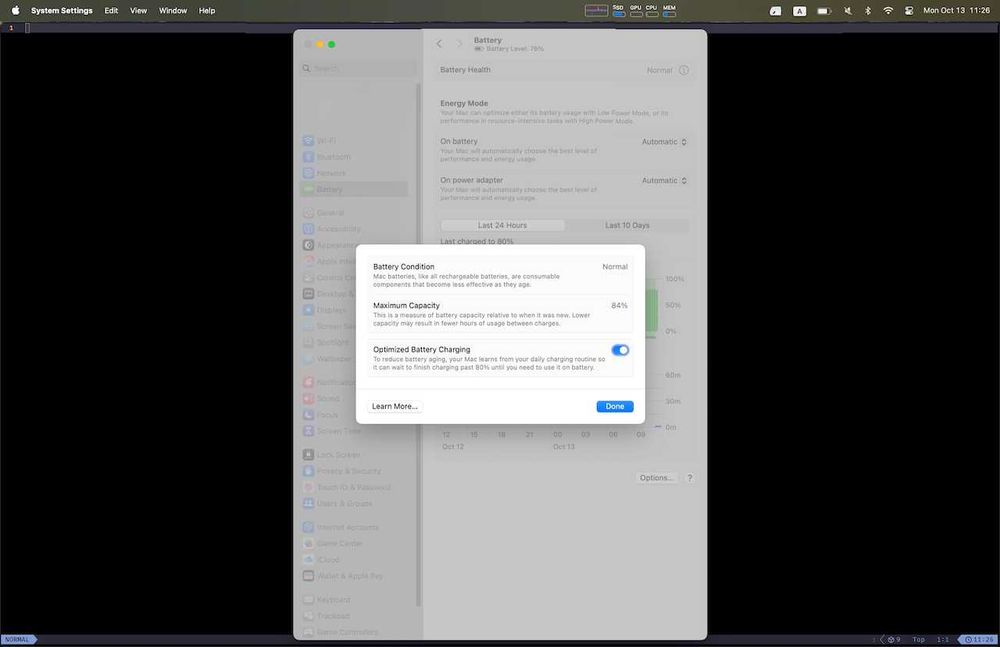Select Privacy & Security in the sidebar

point(353,471)
